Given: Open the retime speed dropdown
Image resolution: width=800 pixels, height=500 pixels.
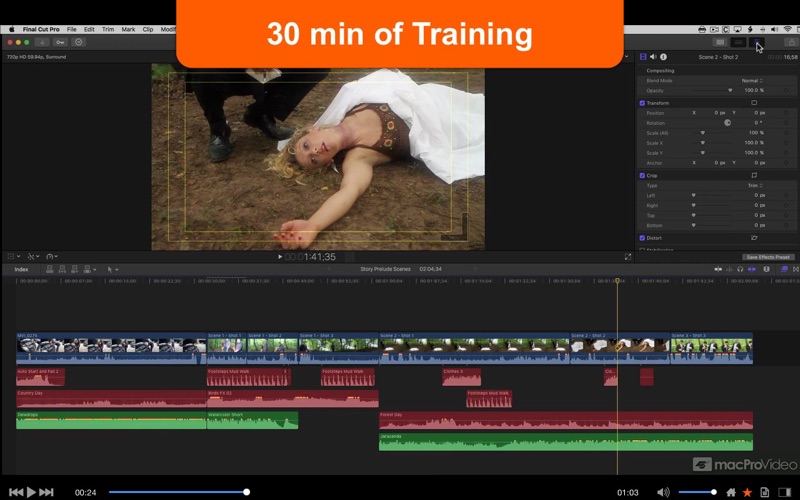Looking at the screenshot, I should [x=52, y=257].
